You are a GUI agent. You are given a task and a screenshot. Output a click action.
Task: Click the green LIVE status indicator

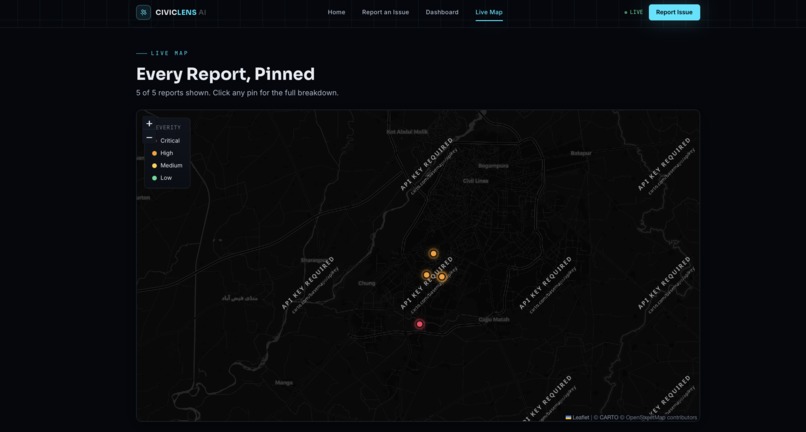633,12
